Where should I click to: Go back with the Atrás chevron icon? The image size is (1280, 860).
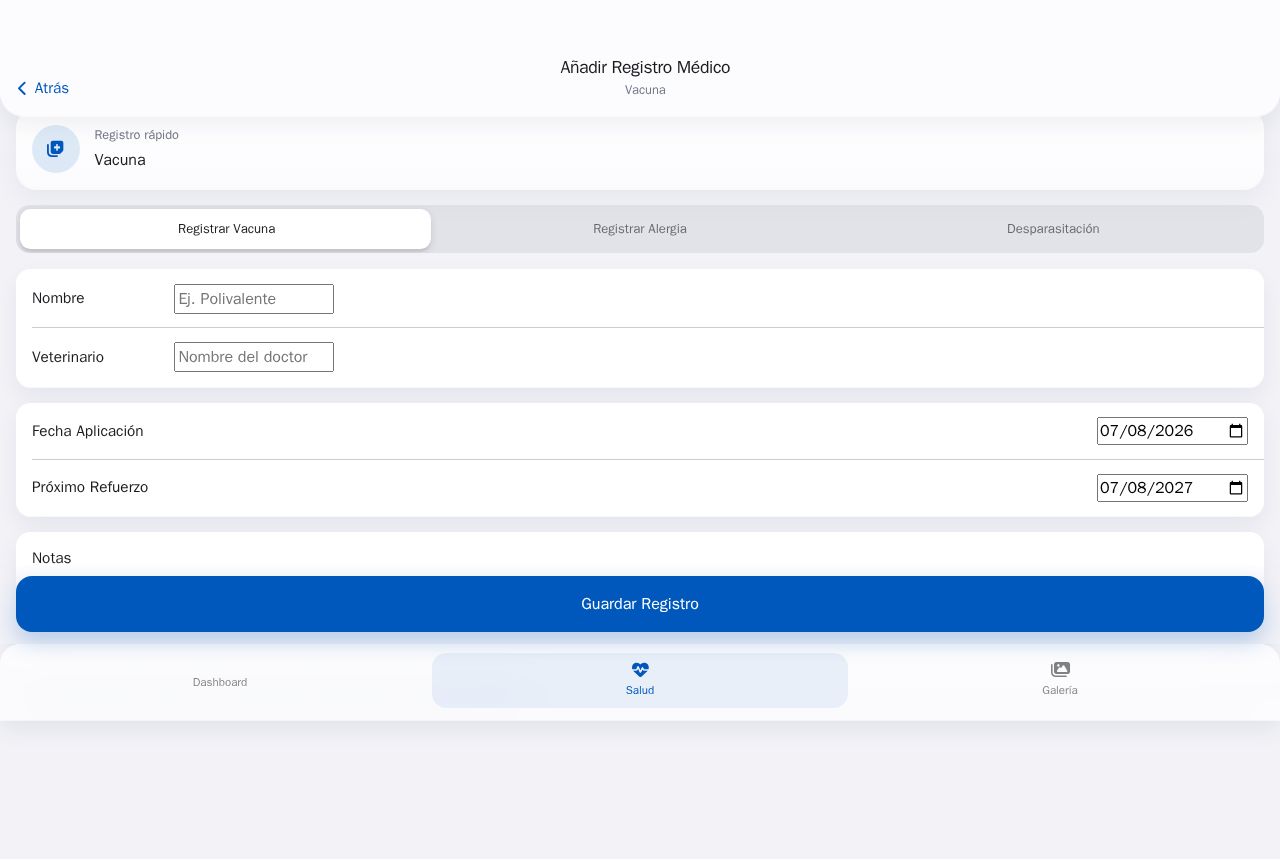(x=22, y=89)
